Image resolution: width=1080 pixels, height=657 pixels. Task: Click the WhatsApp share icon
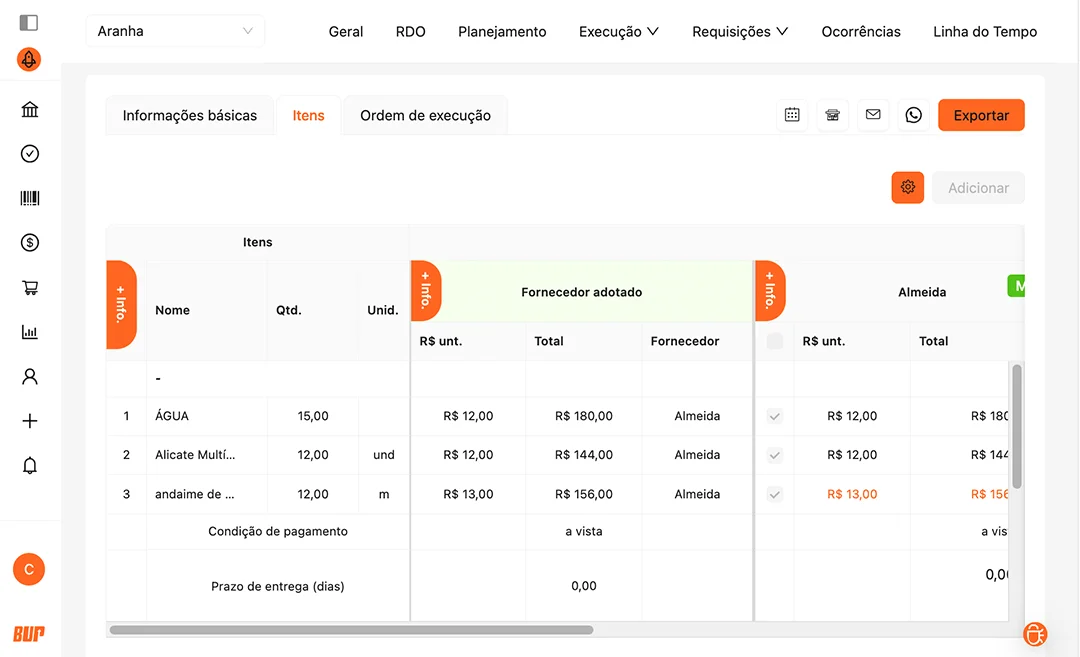click(x=913, y=115)
